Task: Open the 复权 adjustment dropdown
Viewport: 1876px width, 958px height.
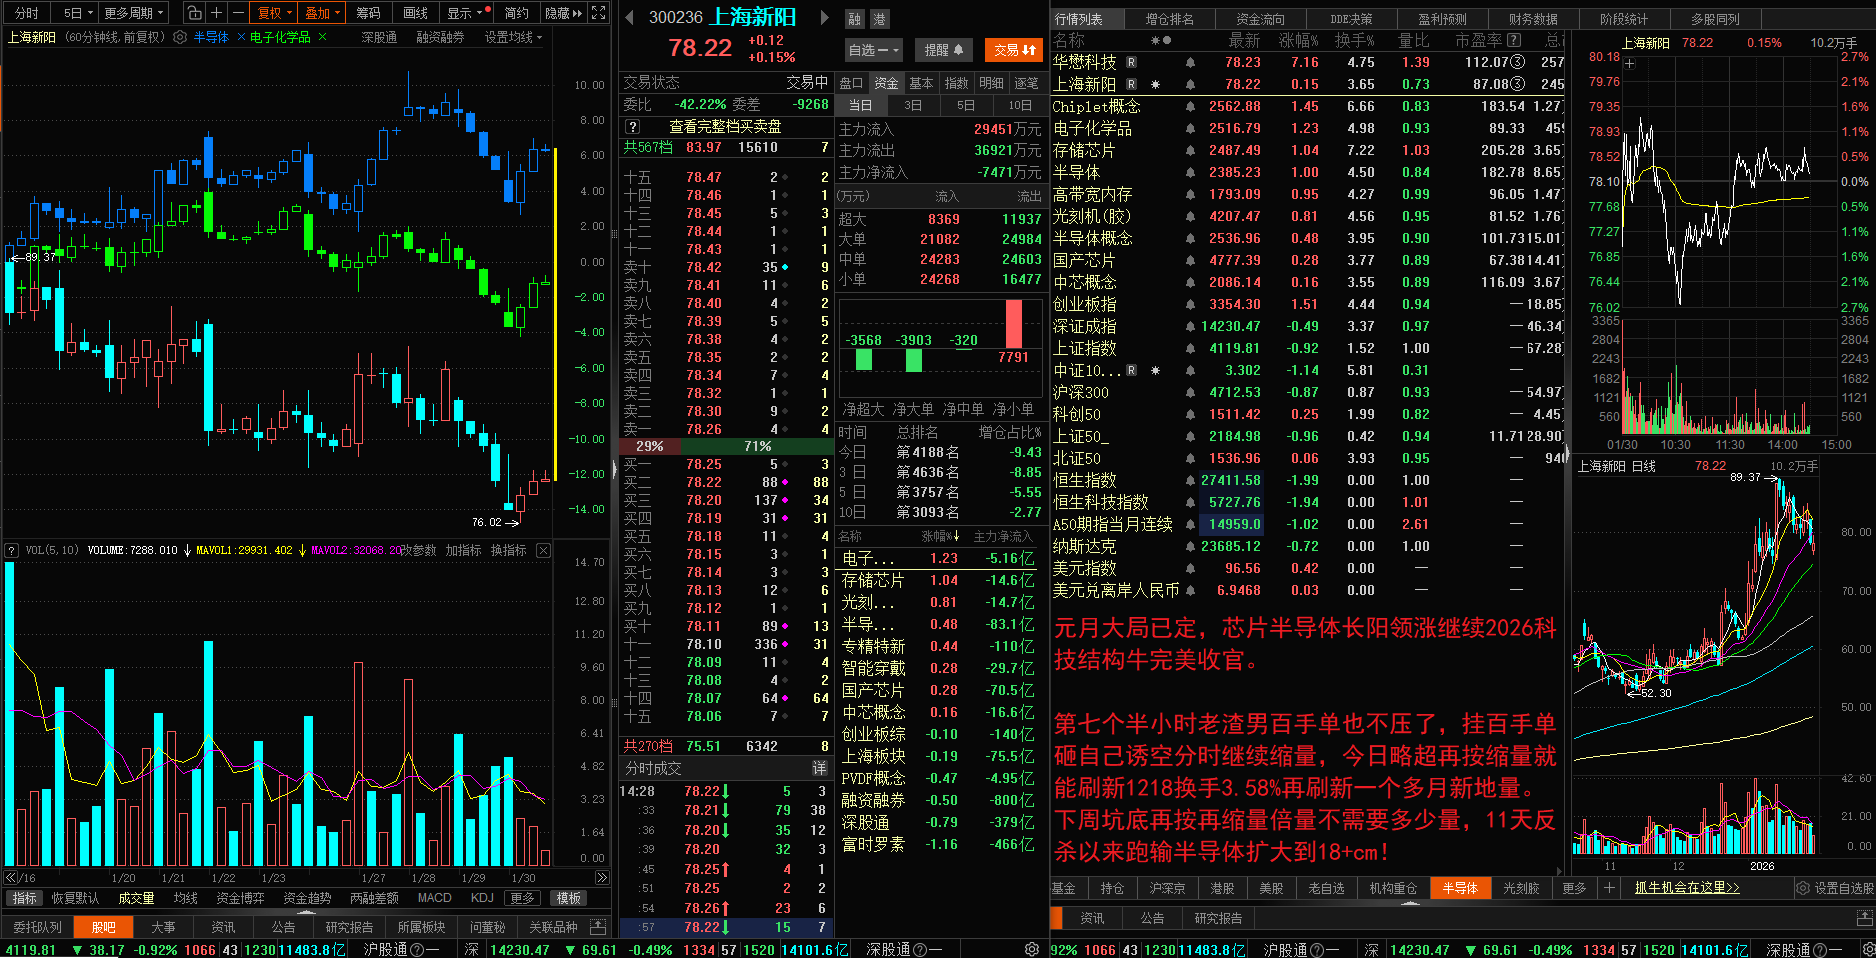Action: click(275, 13)
